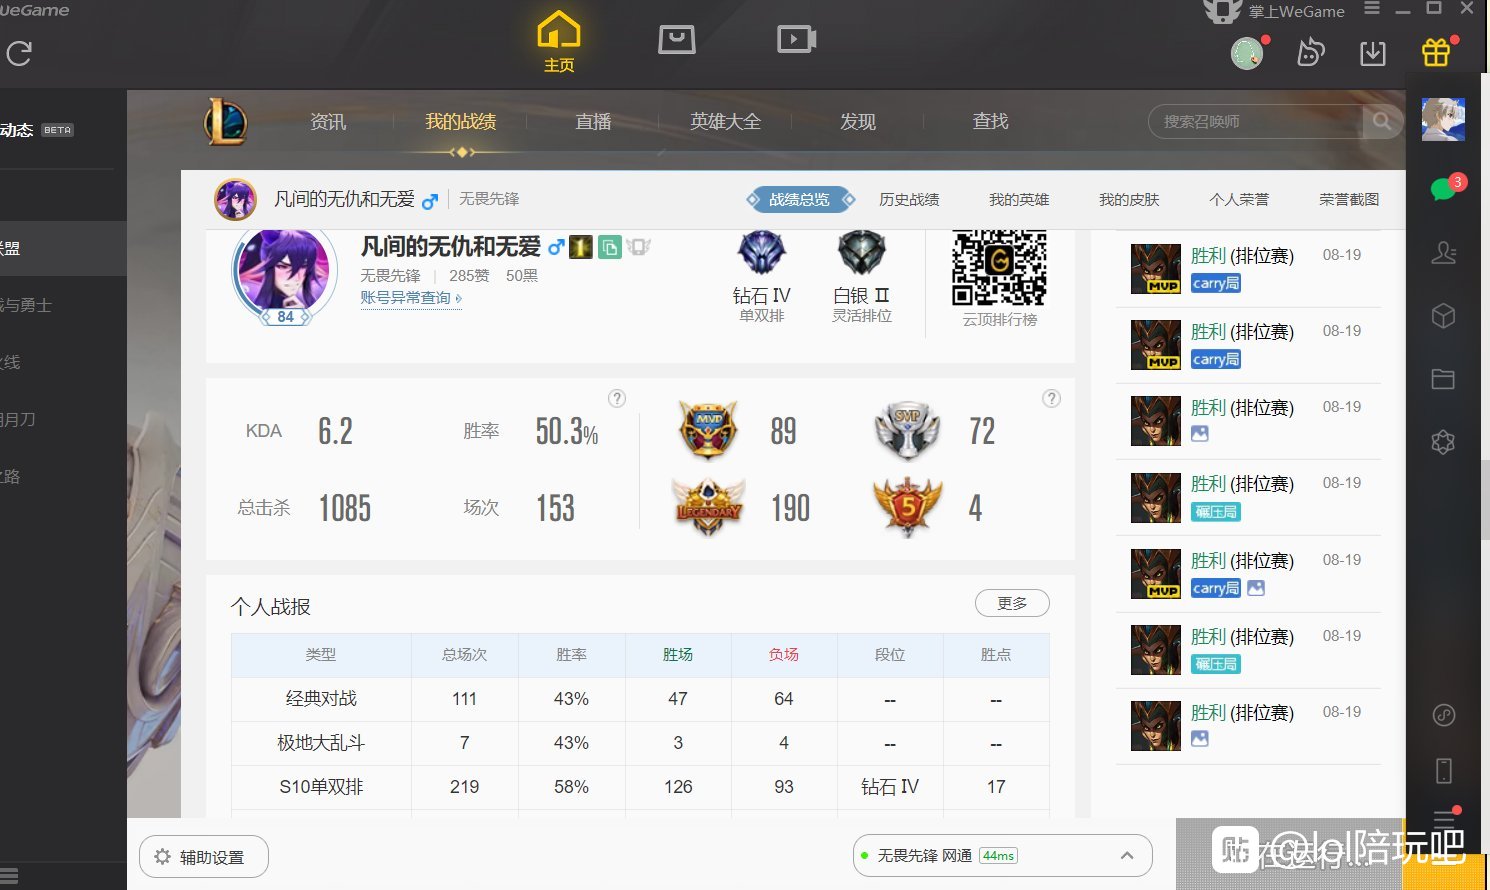
Task: Open the 查找 tab
Action: [991, 121]
